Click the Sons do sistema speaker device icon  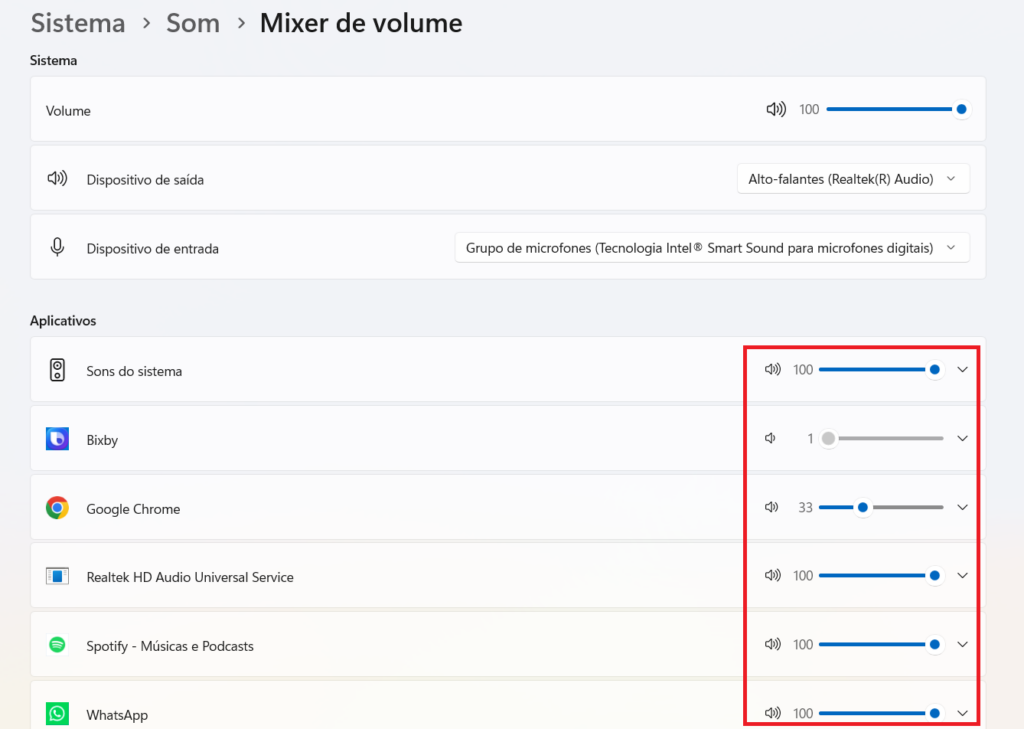(x=57, y=370)
